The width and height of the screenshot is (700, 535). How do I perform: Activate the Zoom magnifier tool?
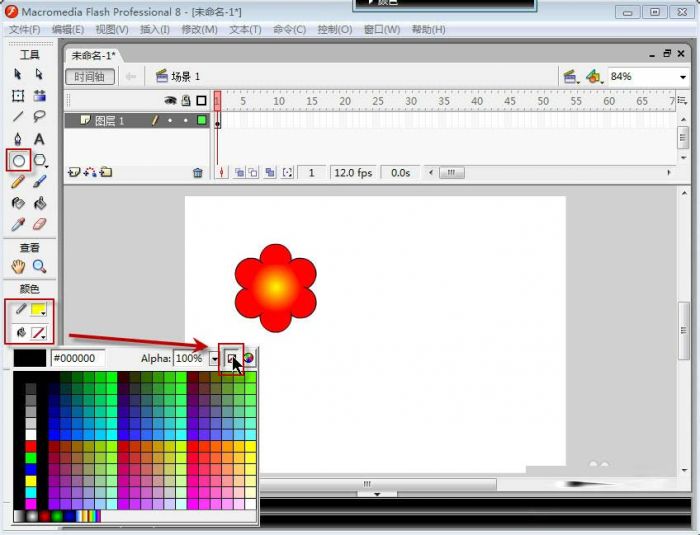40,267
